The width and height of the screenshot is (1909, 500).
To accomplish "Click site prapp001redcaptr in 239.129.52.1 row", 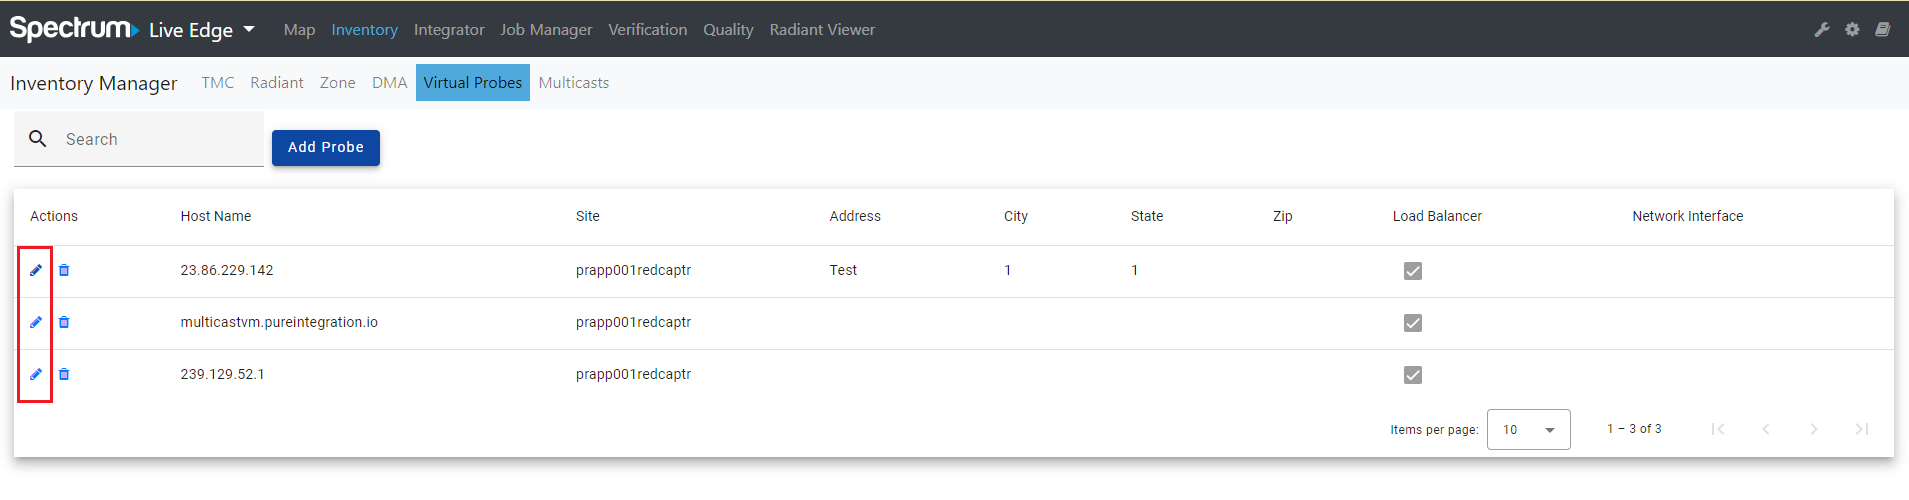I will [x=633, y=374].
